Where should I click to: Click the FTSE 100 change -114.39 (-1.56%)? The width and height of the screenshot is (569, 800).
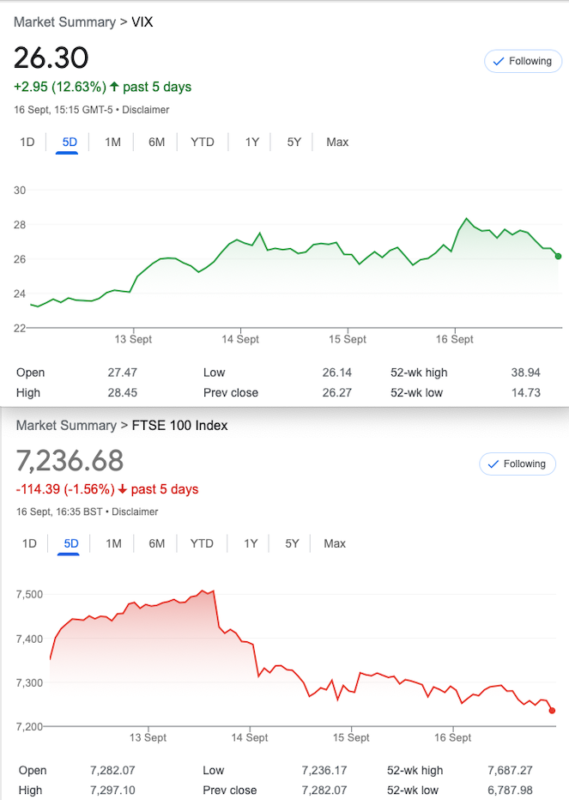click(65, 489)
